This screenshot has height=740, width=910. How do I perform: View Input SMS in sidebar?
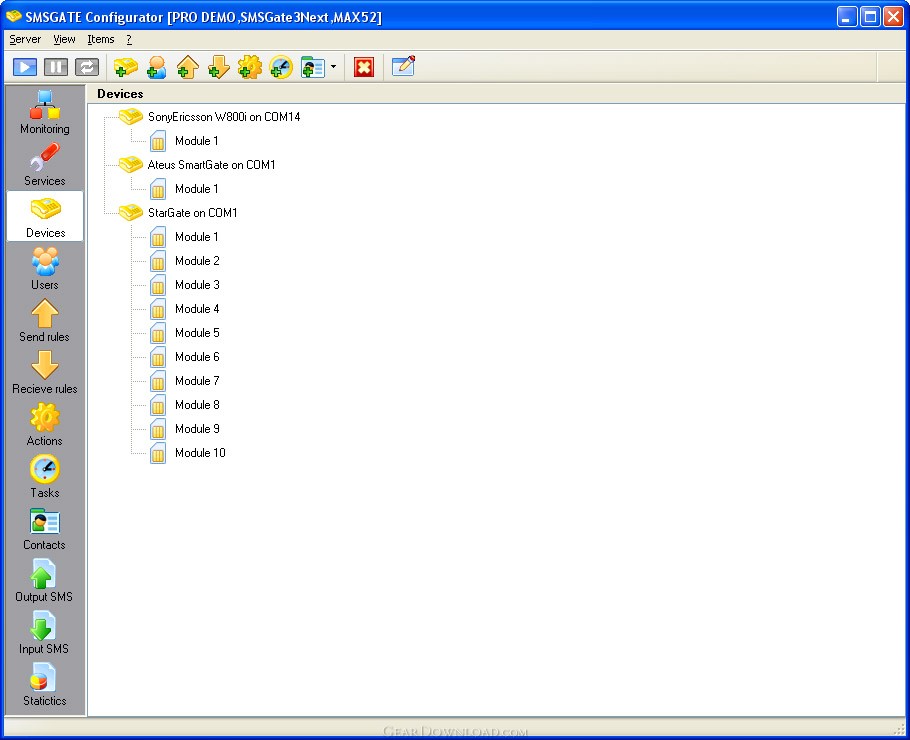45,632
